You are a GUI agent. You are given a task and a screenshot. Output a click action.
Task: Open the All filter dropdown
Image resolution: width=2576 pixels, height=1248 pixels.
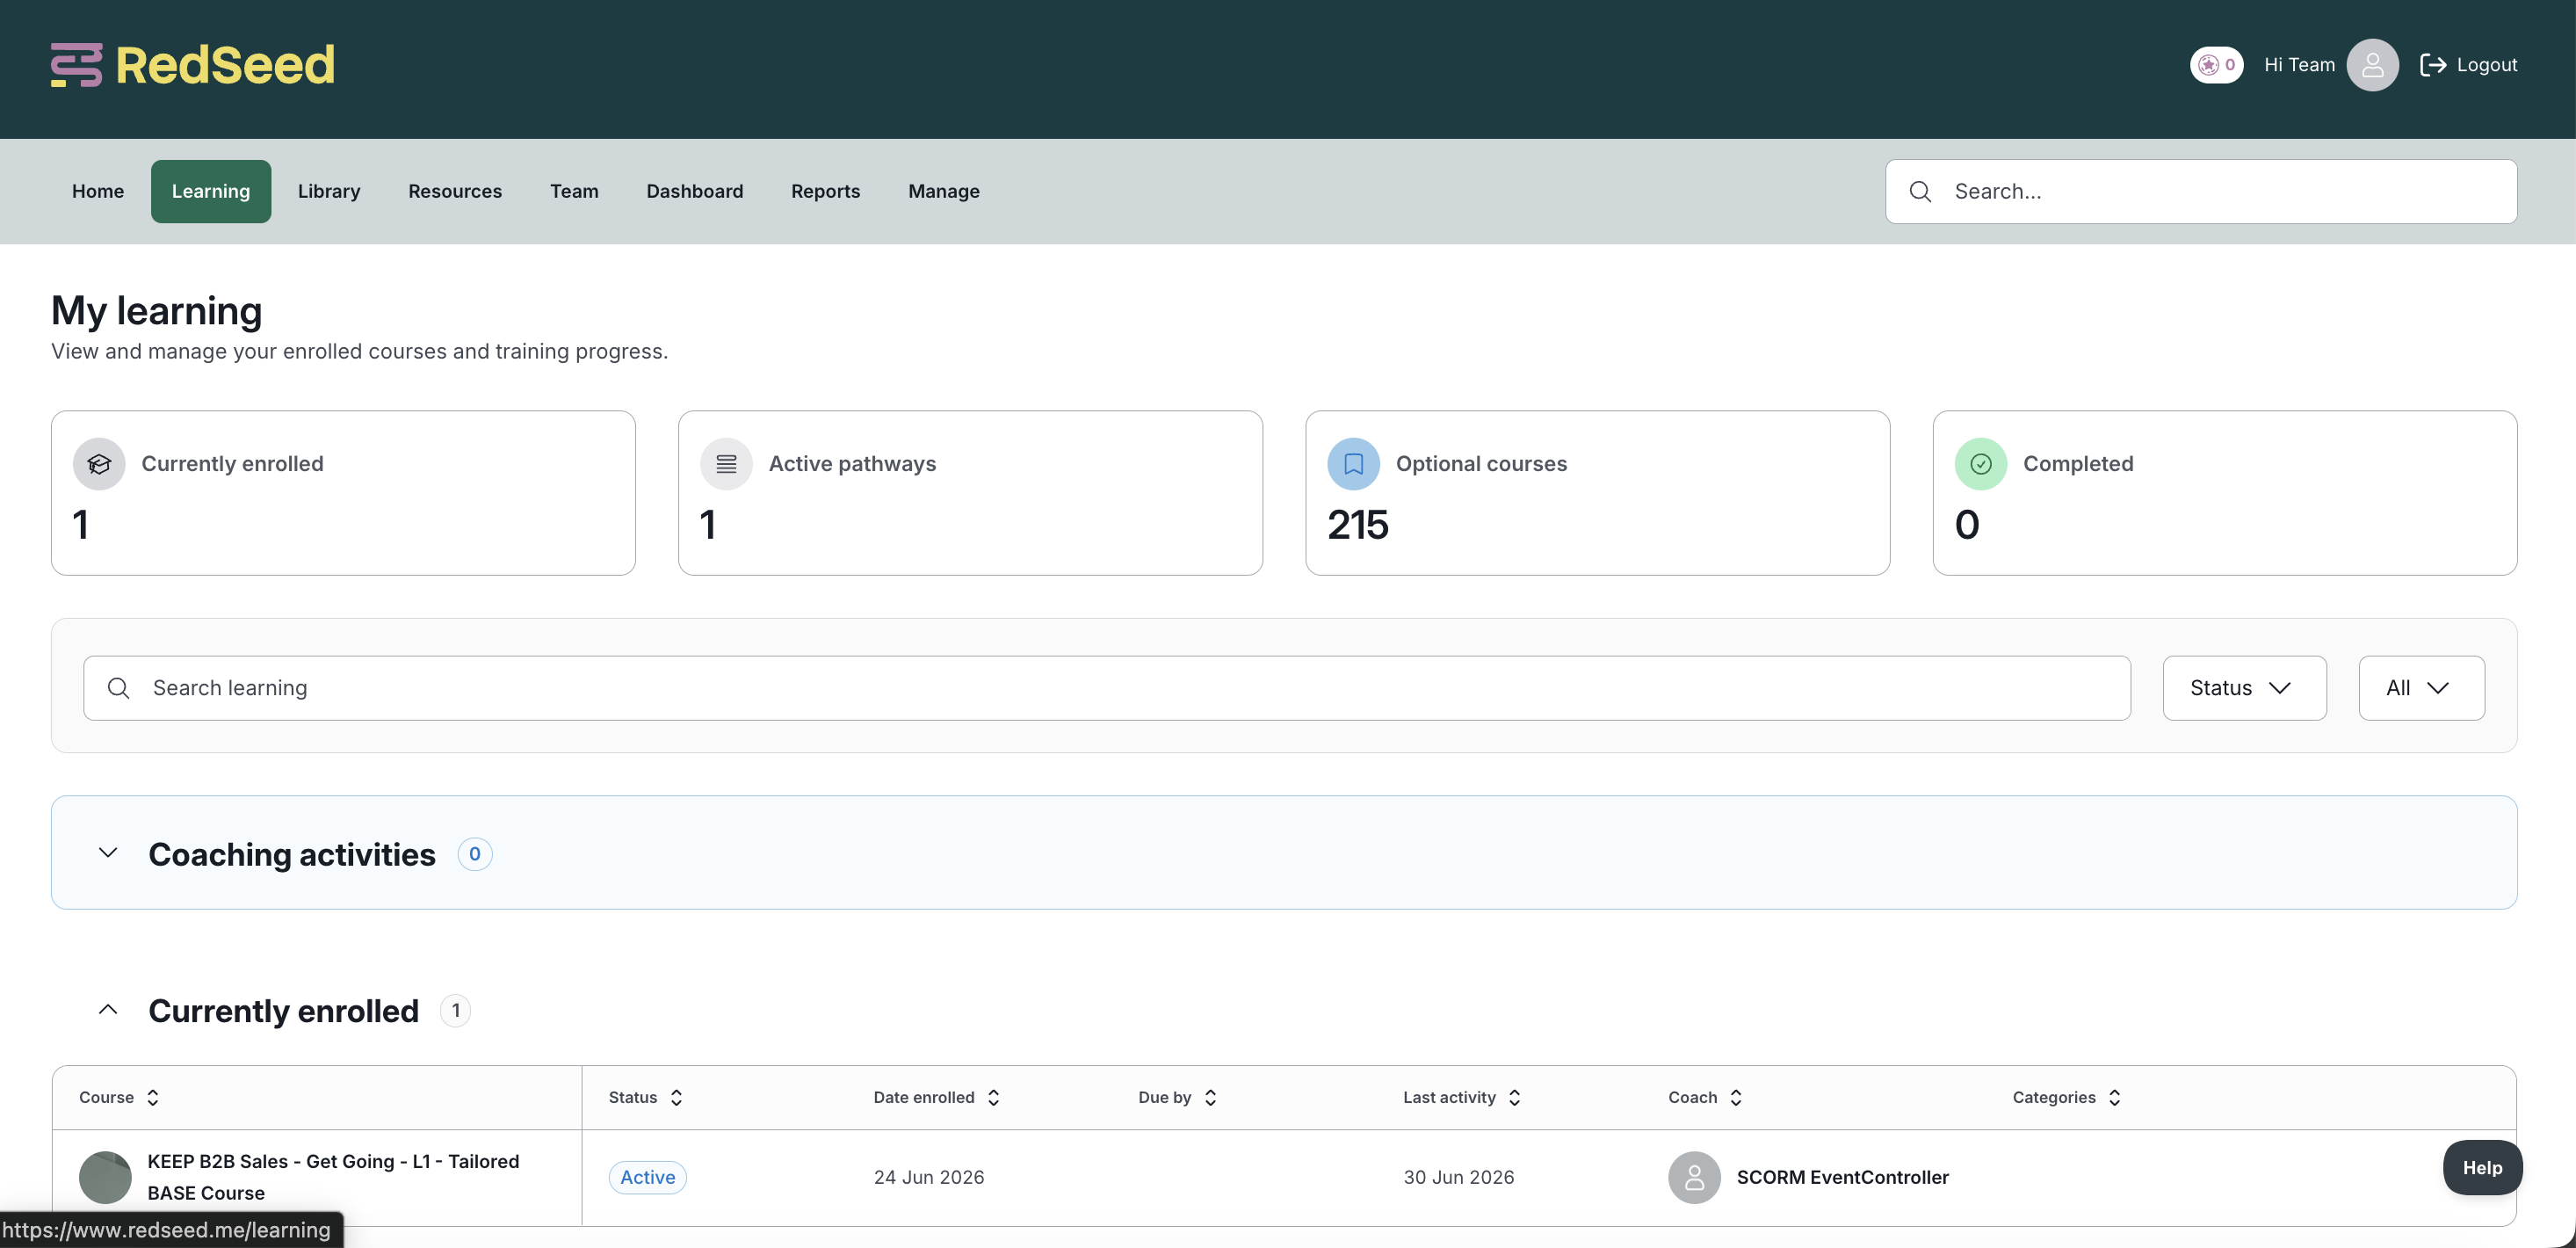coord(2421,688)
